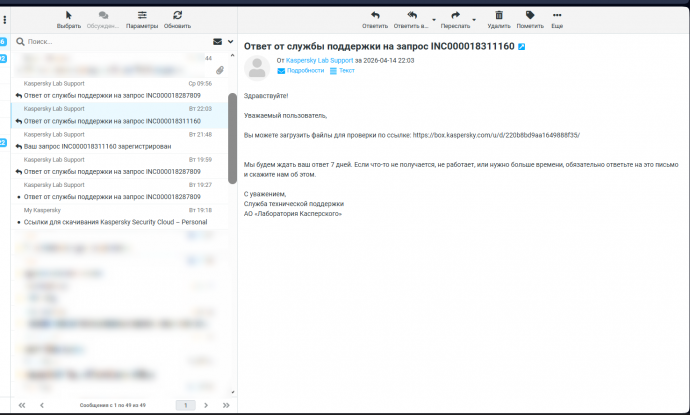Open Forward options dropdown arrow
The width and height of the screenshot is (690, 415).
click(x=473, y=20)
